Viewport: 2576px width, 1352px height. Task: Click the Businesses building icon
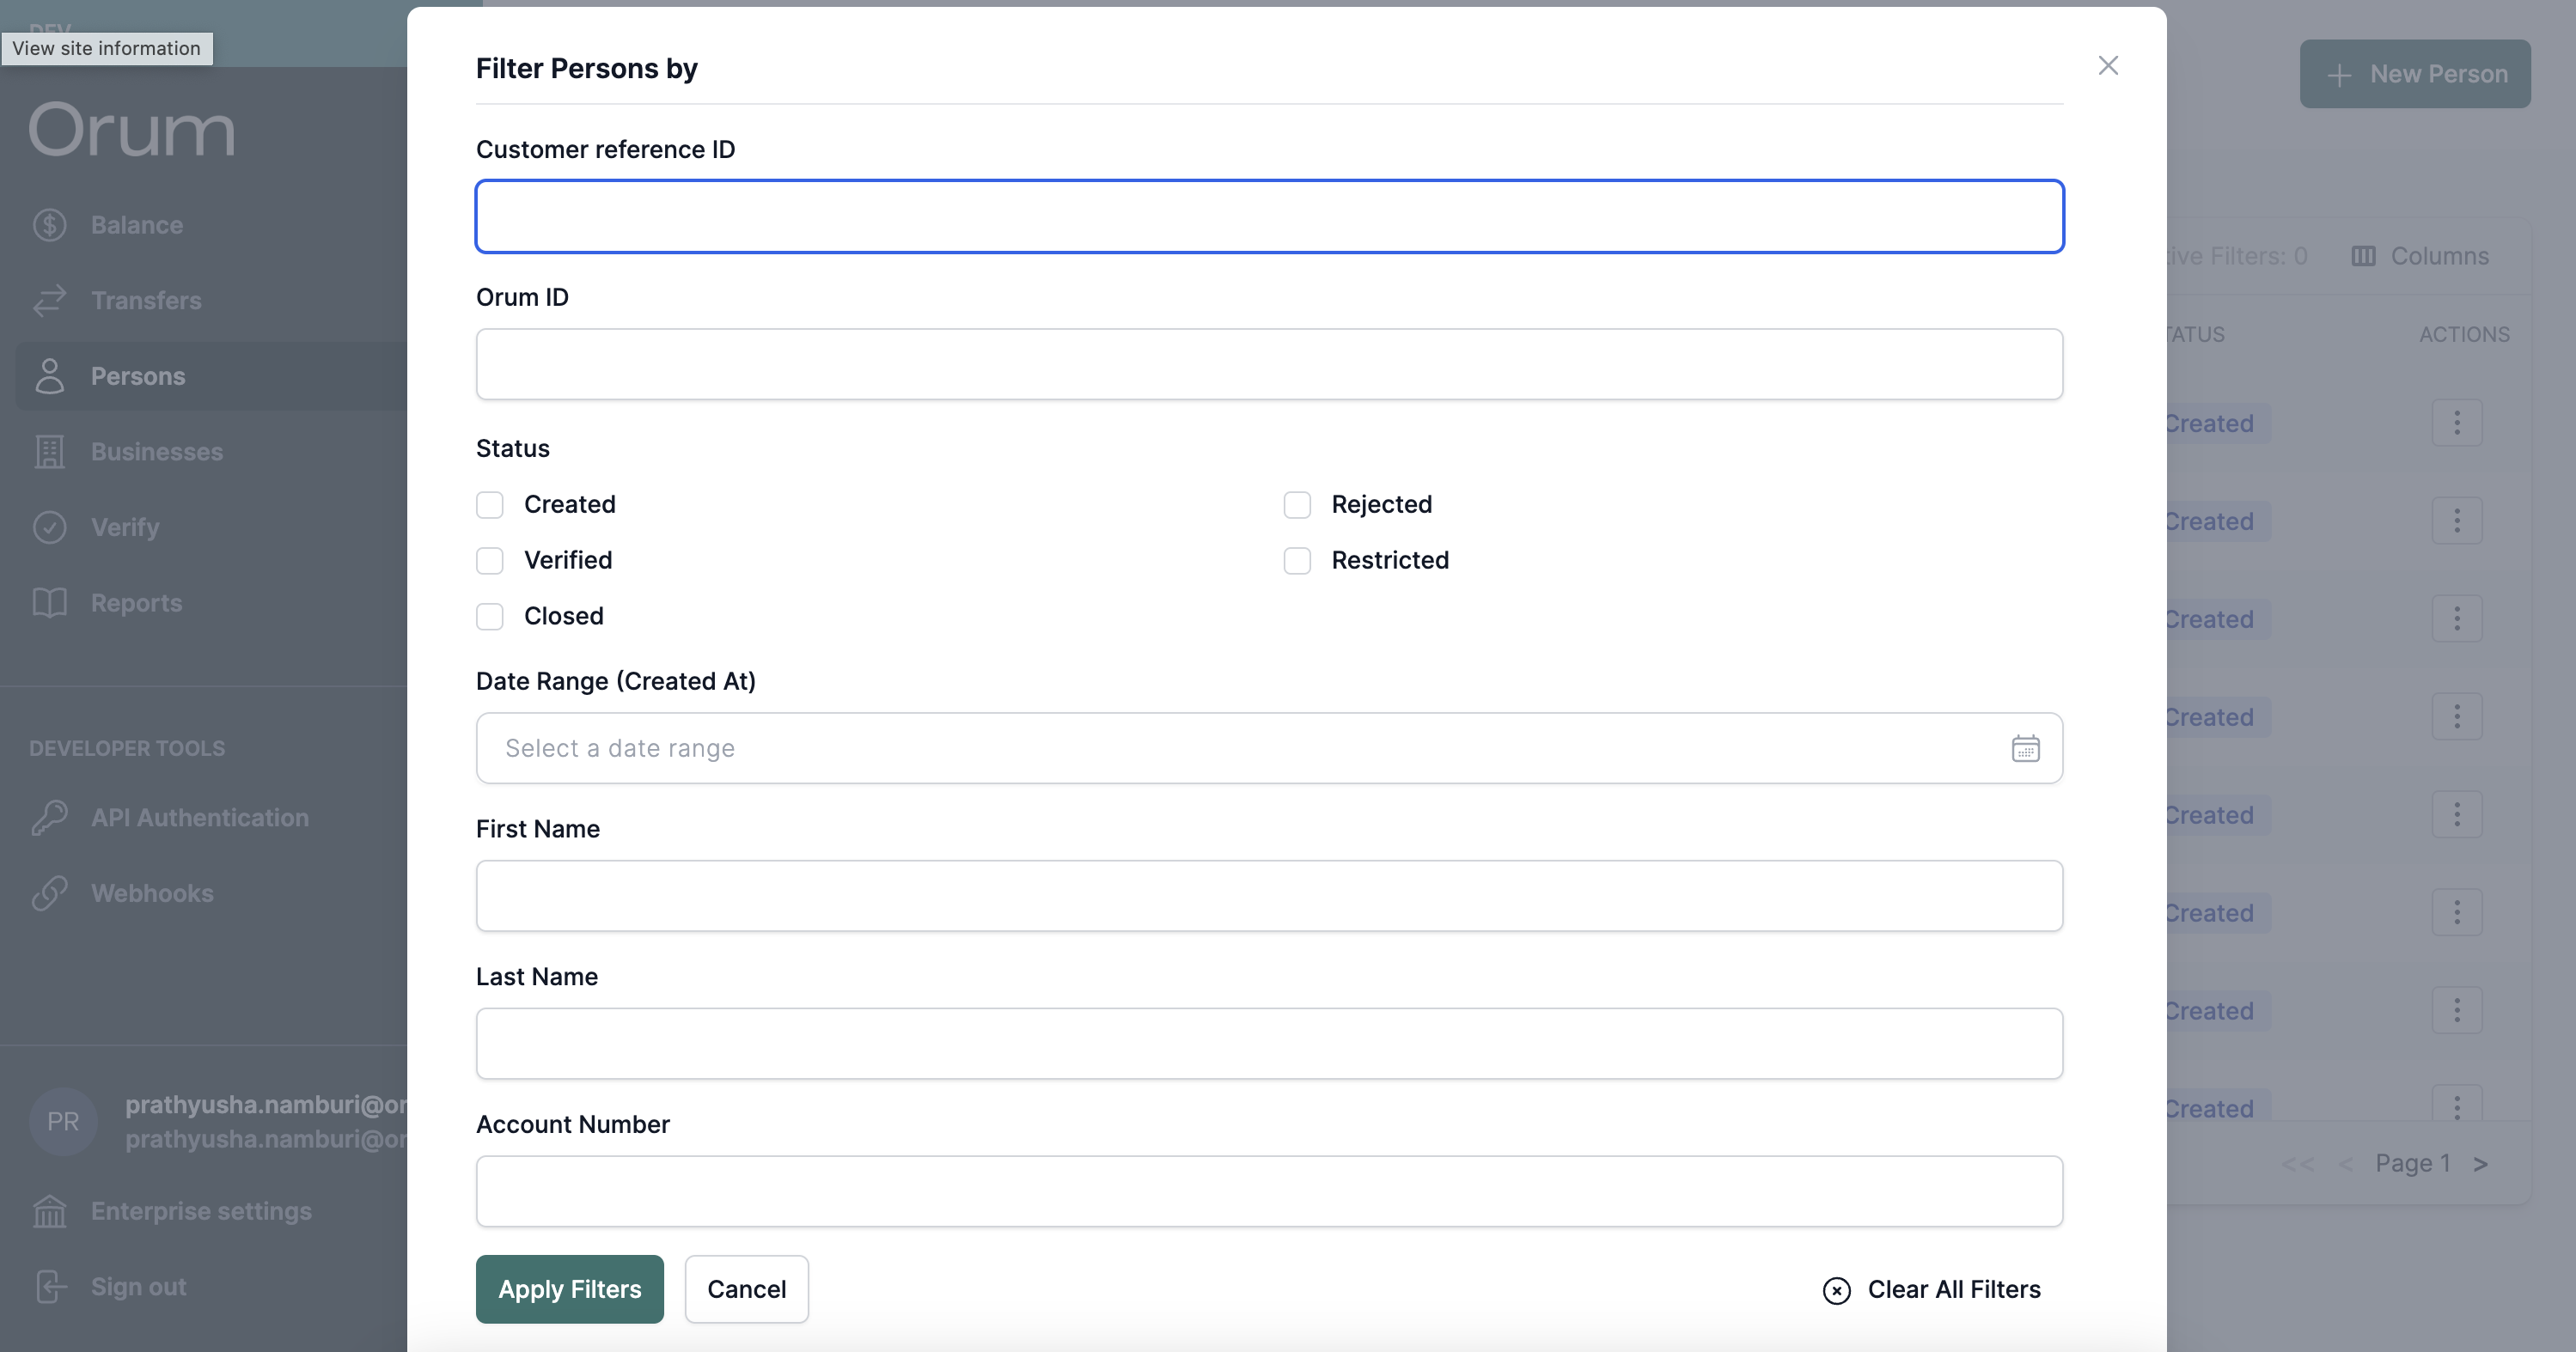[x=50, y=451]
